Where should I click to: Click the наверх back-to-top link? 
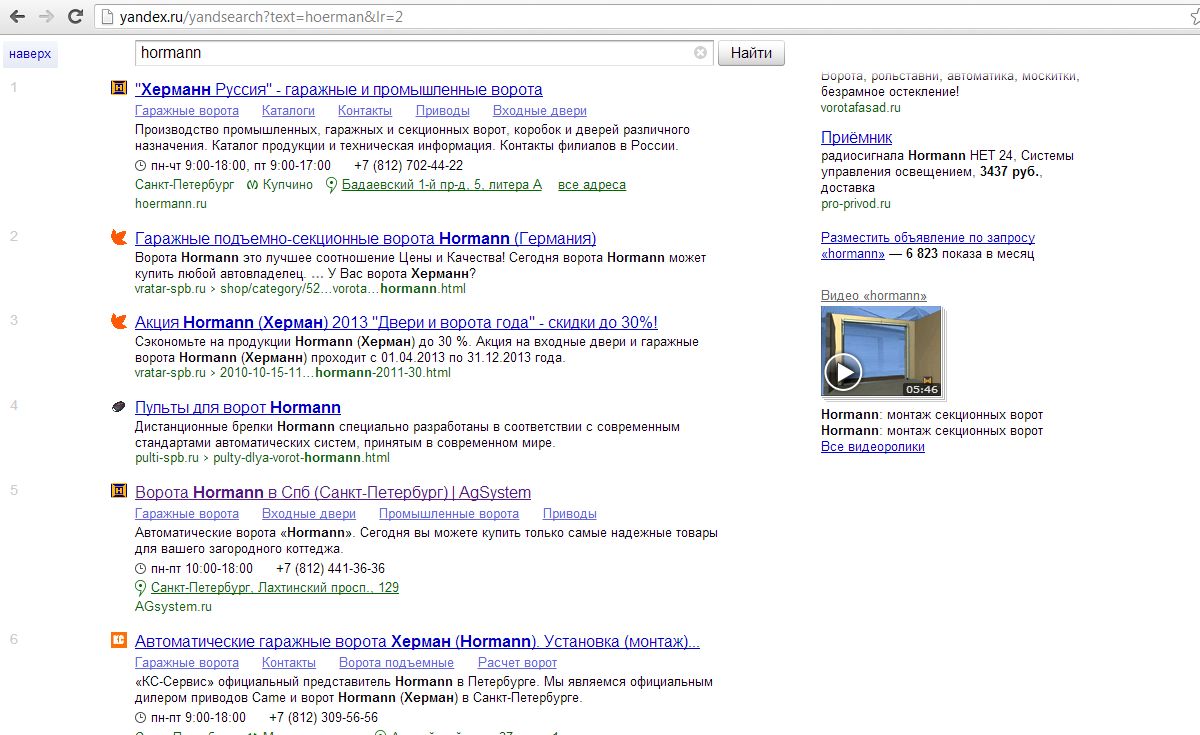click(x=30, y=53)
